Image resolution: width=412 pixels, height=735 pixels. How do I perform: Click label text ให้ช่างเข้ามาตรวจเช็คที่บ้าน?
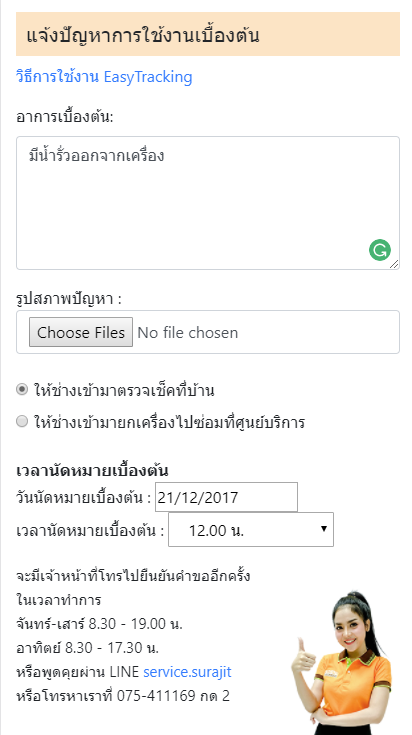[124, 390]
